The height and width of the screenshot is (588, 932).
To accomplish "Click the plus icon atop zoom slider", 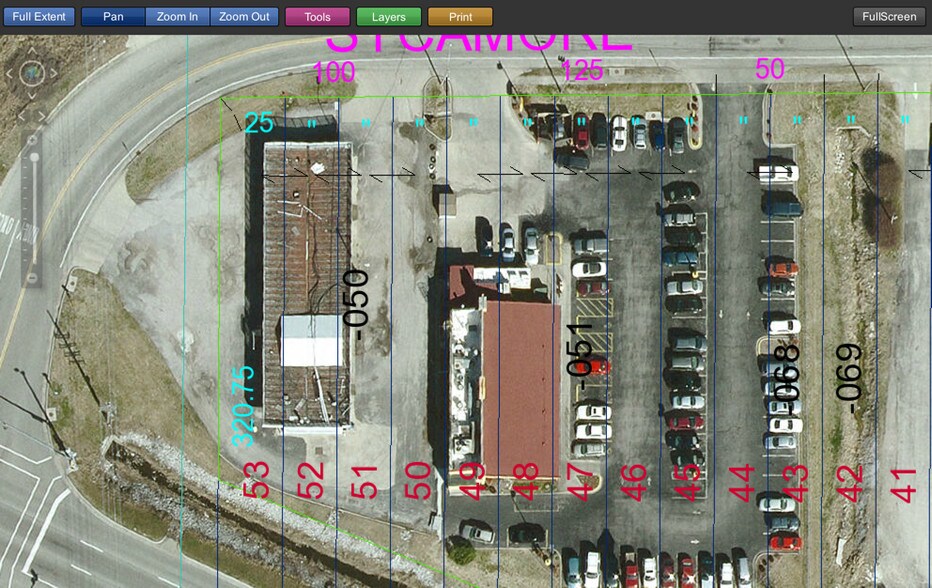I will (x=33, y=138).
